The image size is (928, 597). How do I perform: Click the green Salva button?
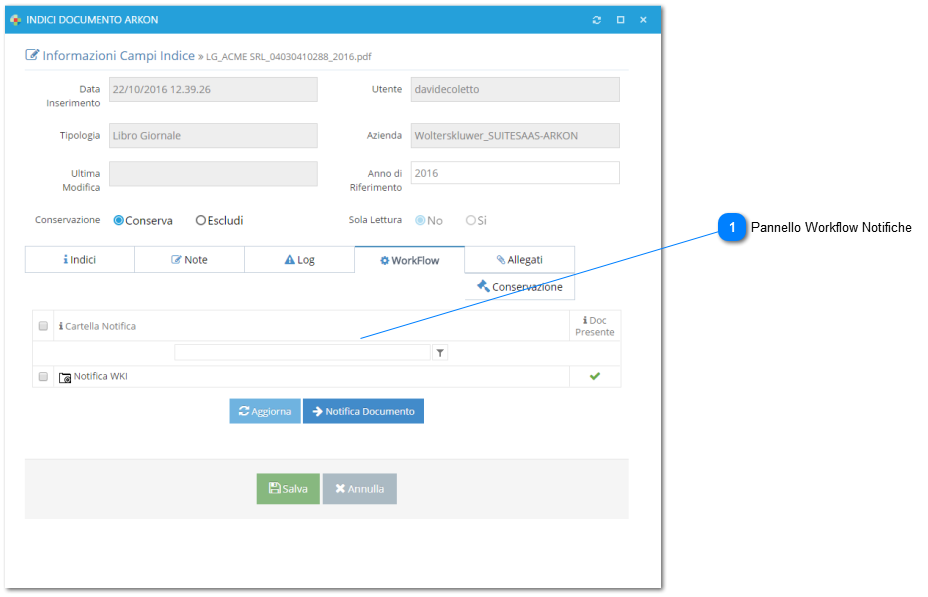tap(288, 489)
